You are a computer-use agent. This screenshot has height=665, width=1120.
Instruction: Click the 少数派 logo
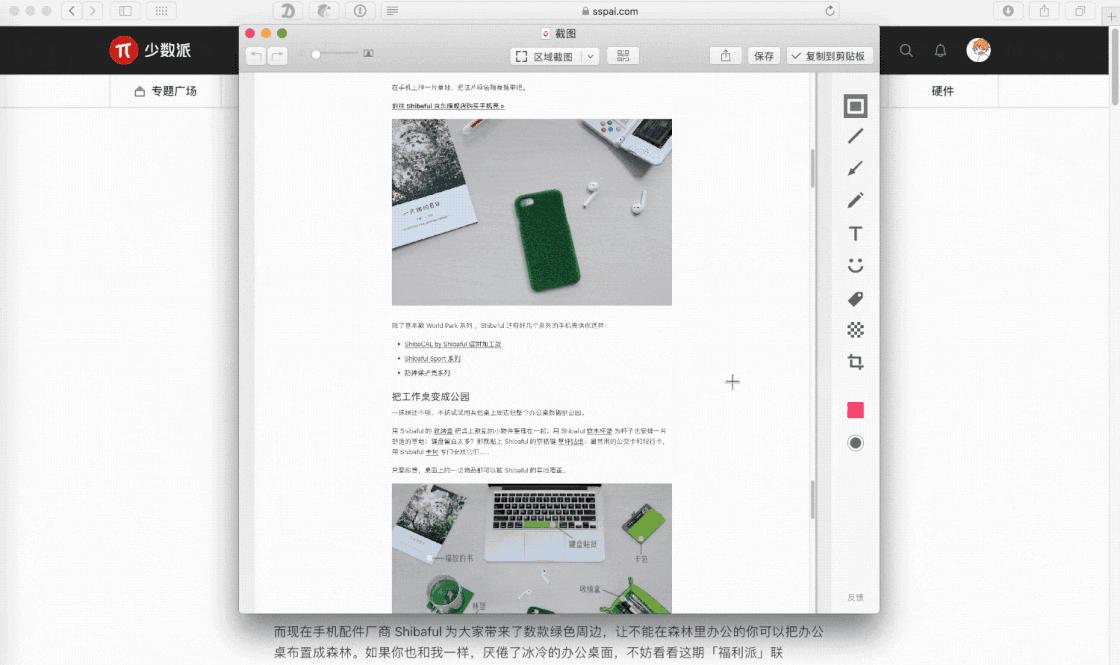point(151,50)
